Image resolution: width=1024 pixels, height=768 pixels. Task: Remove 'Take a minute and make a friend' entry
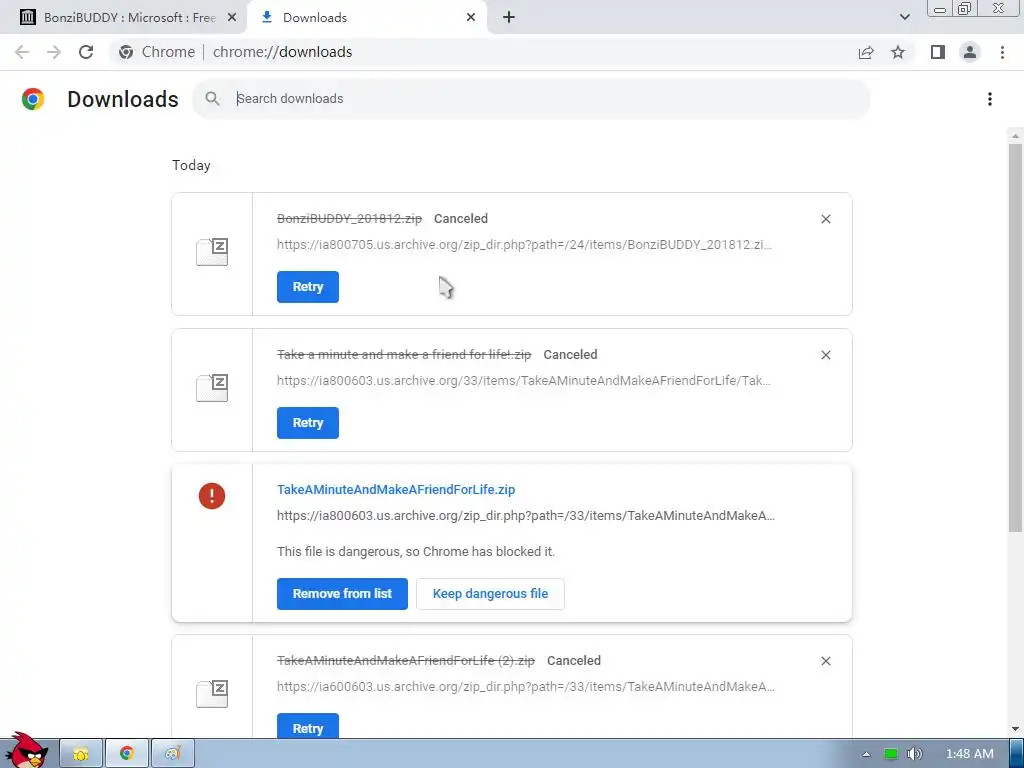coord(825,355)
